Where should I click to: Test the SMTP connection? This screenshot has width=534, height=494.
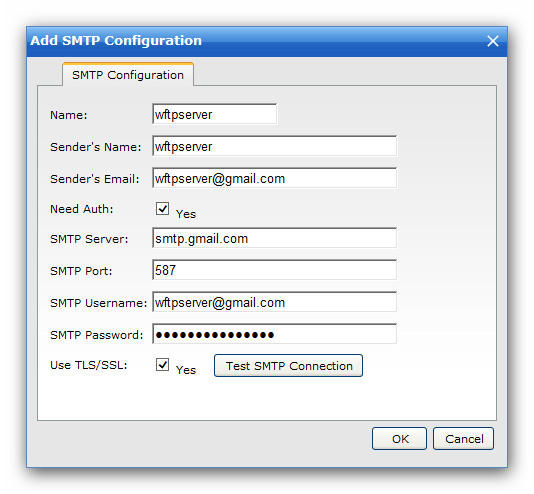point(288,366)
